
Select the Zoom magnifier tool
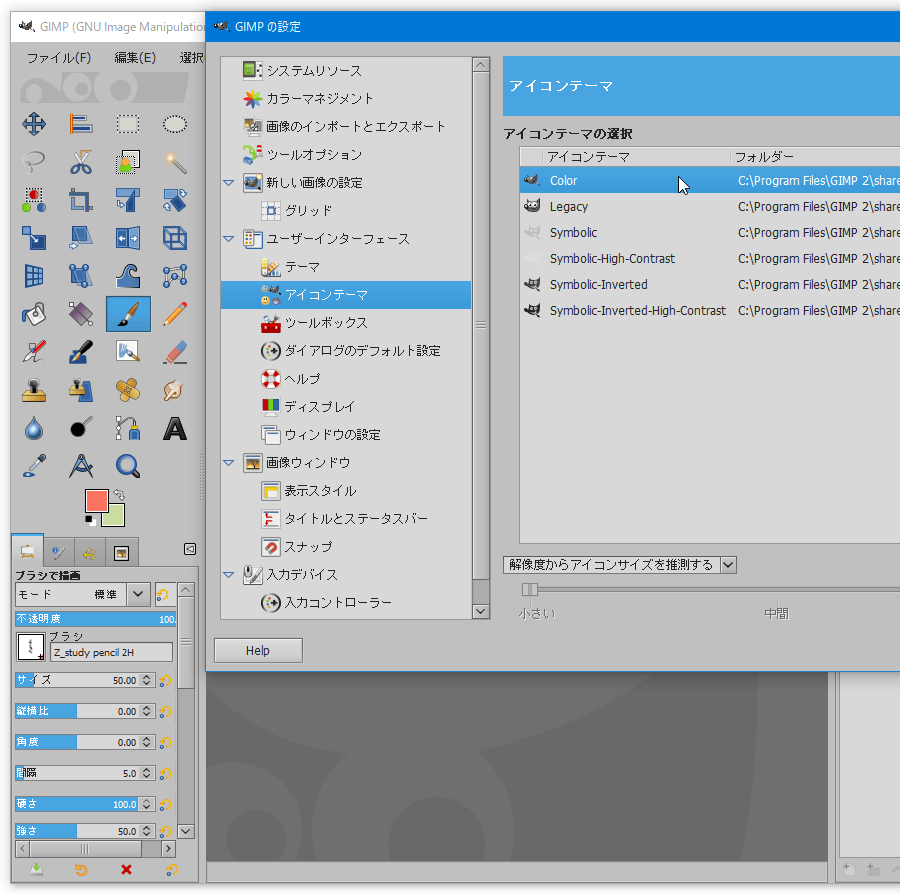[127, 466]
